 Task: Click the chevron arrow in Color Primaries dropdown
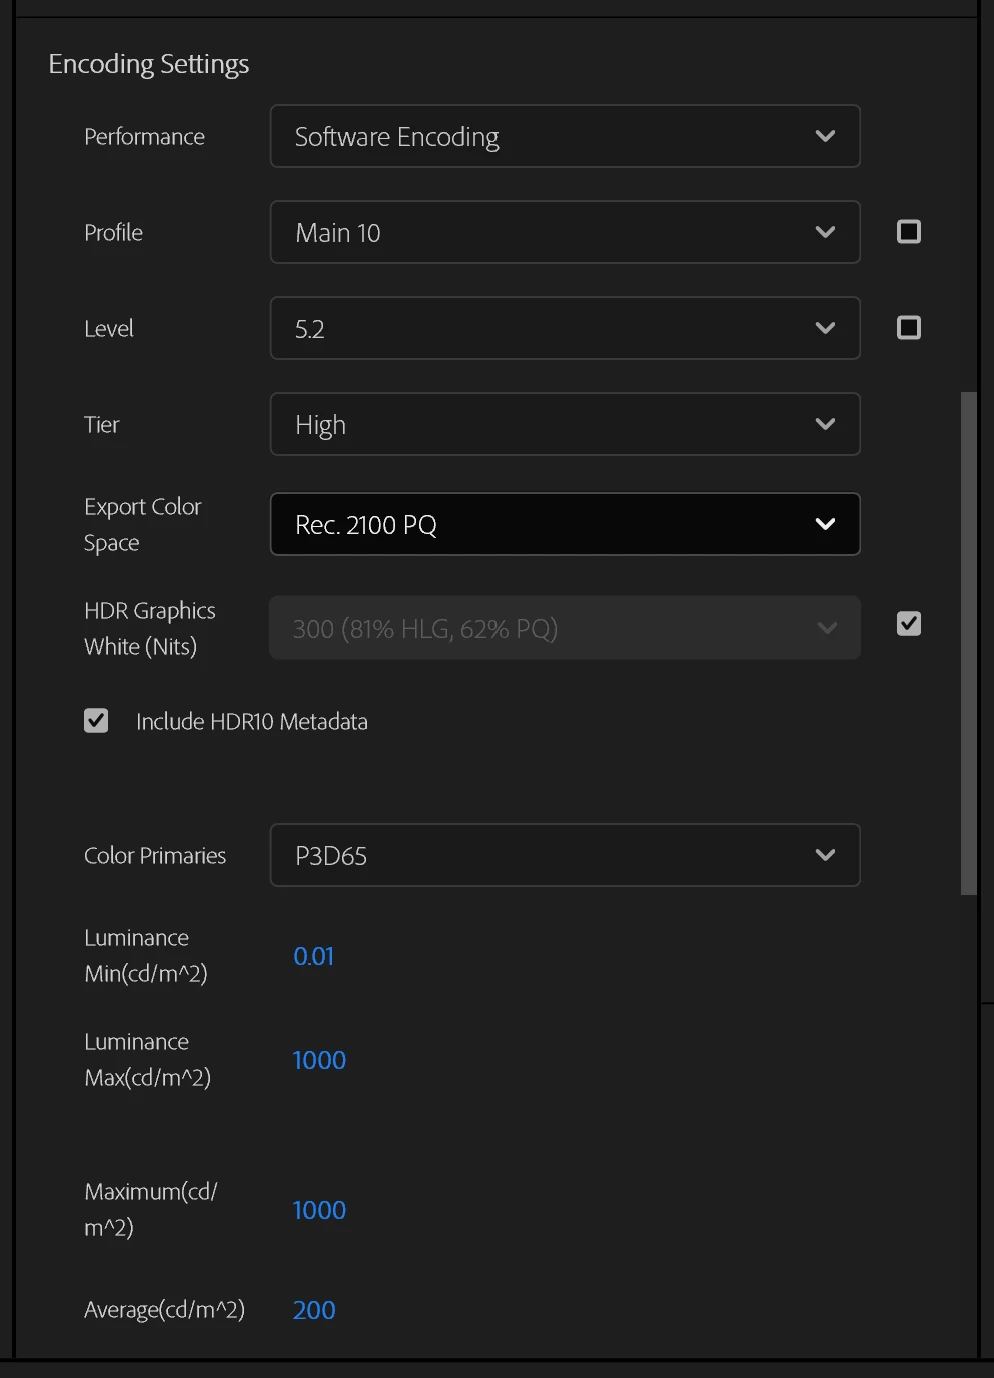(825, 855)
